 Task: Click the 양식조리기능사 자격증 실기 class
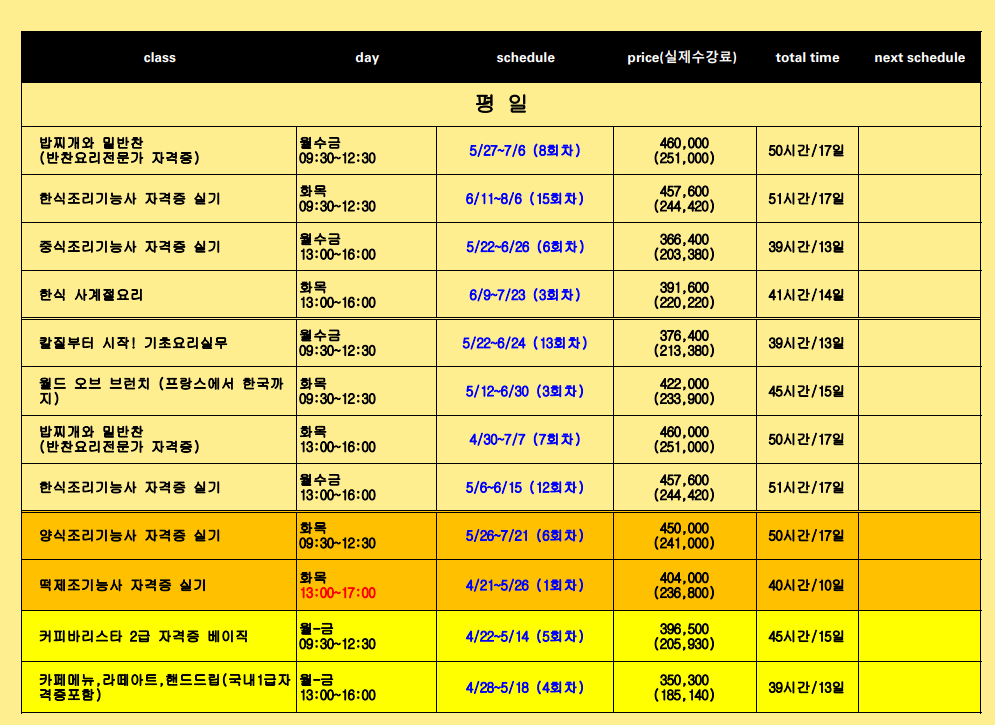point(130,536)
